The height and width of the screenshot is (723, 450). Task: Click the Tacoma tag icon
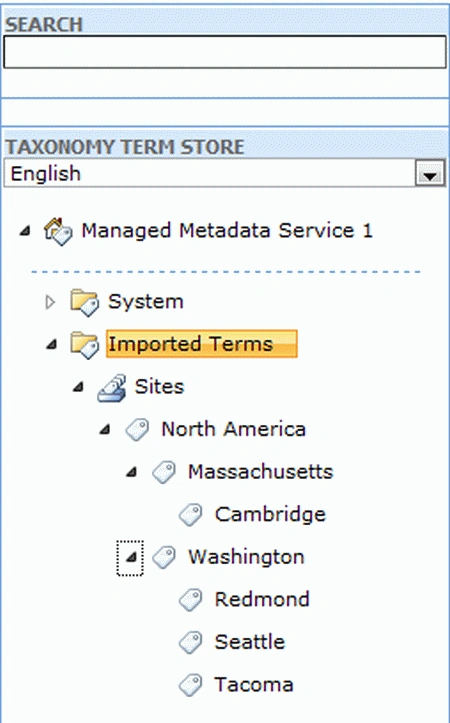tap(191, 685)
